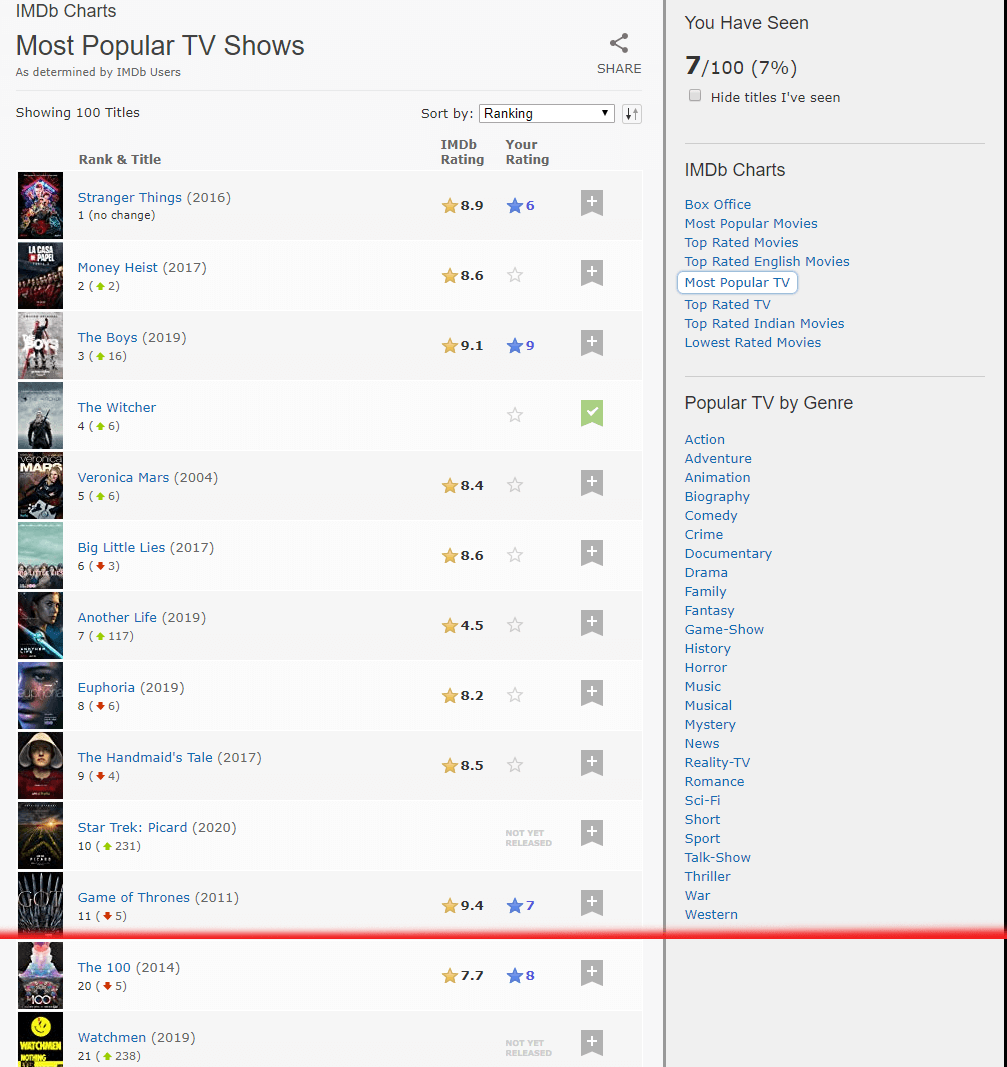1007x1067 pixels.
Task: Click the Share icon
Action: [618, 43]
